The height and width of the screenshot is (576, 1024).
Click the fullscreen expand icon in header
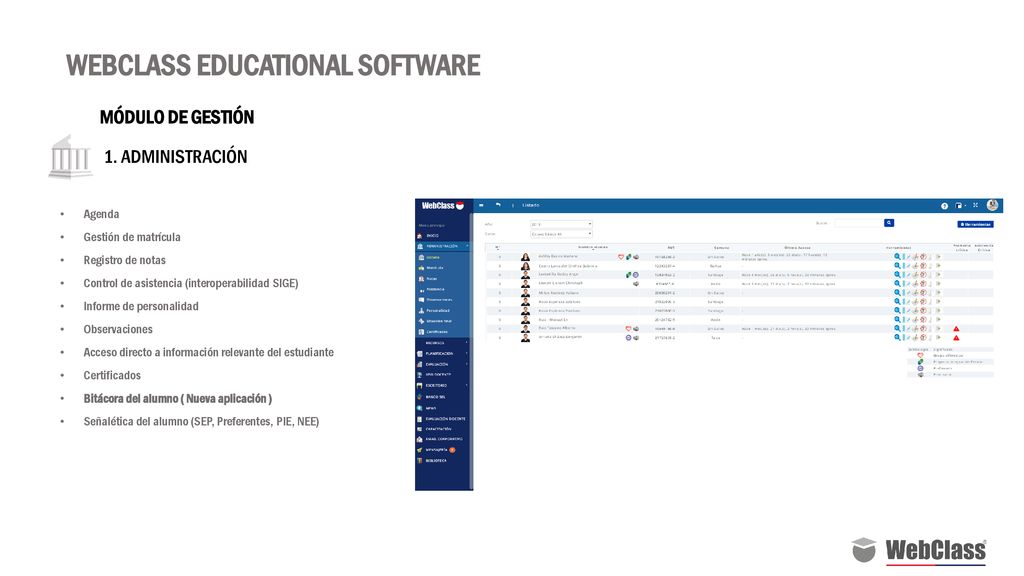pyautogui.click(x=976, y=205)
